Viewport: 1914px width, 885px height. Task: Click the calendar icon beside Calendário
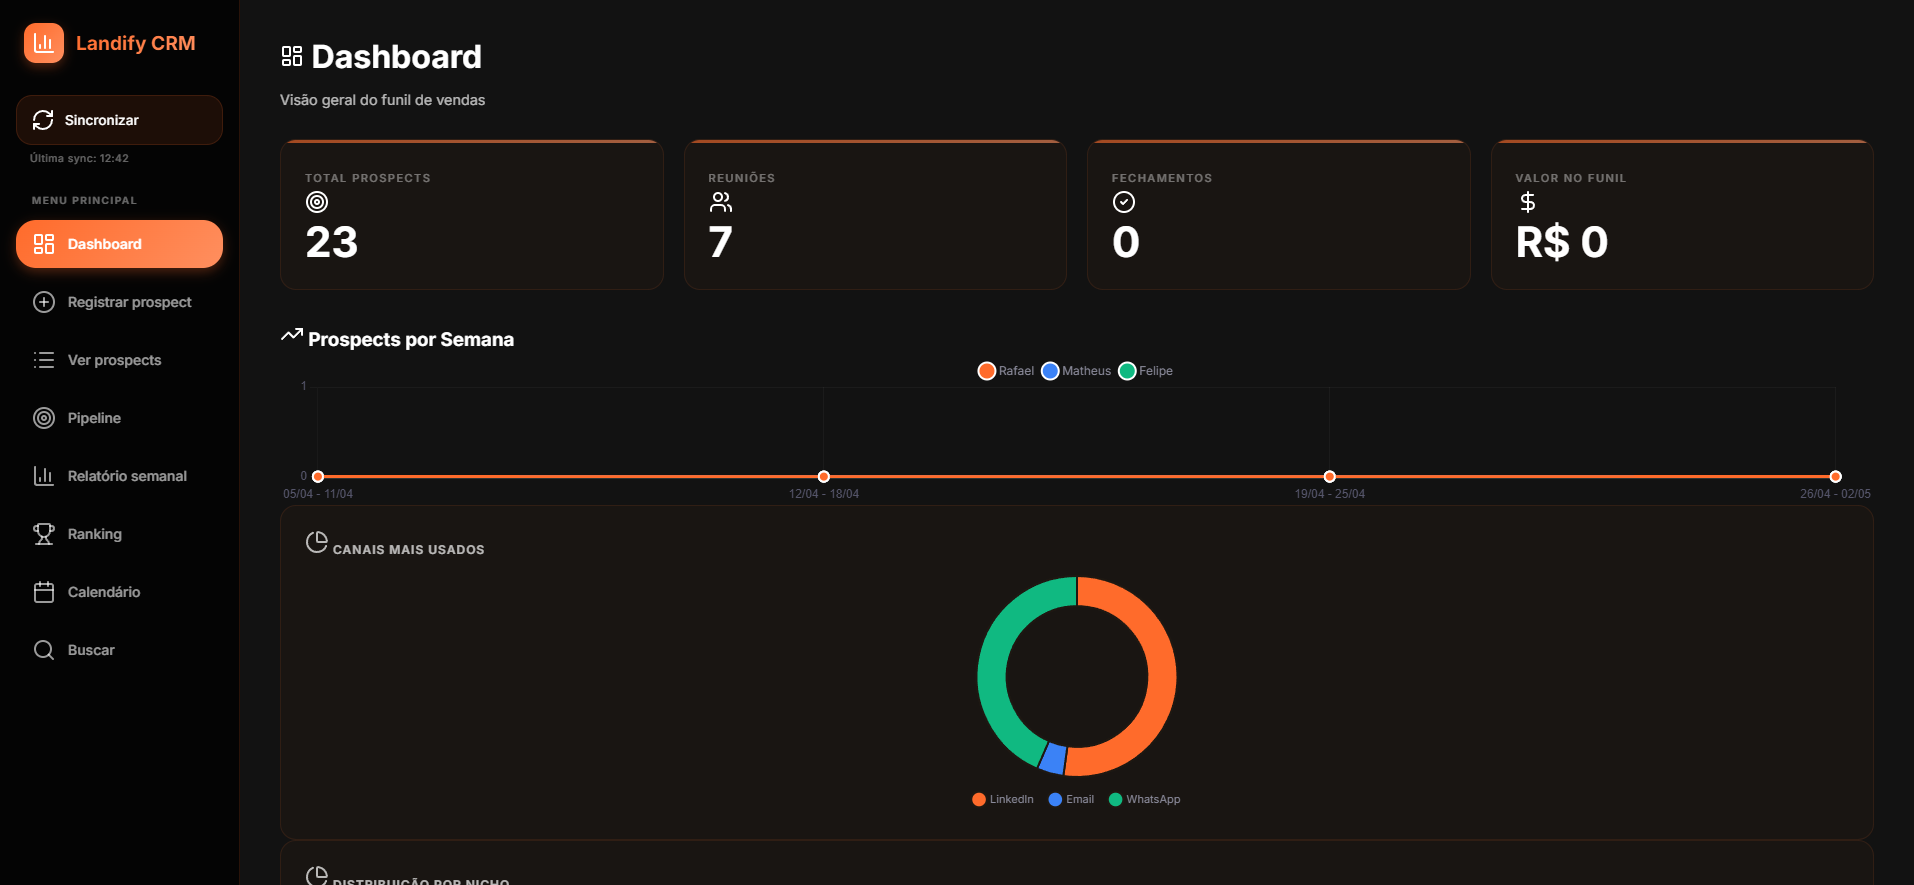point(44,592)
